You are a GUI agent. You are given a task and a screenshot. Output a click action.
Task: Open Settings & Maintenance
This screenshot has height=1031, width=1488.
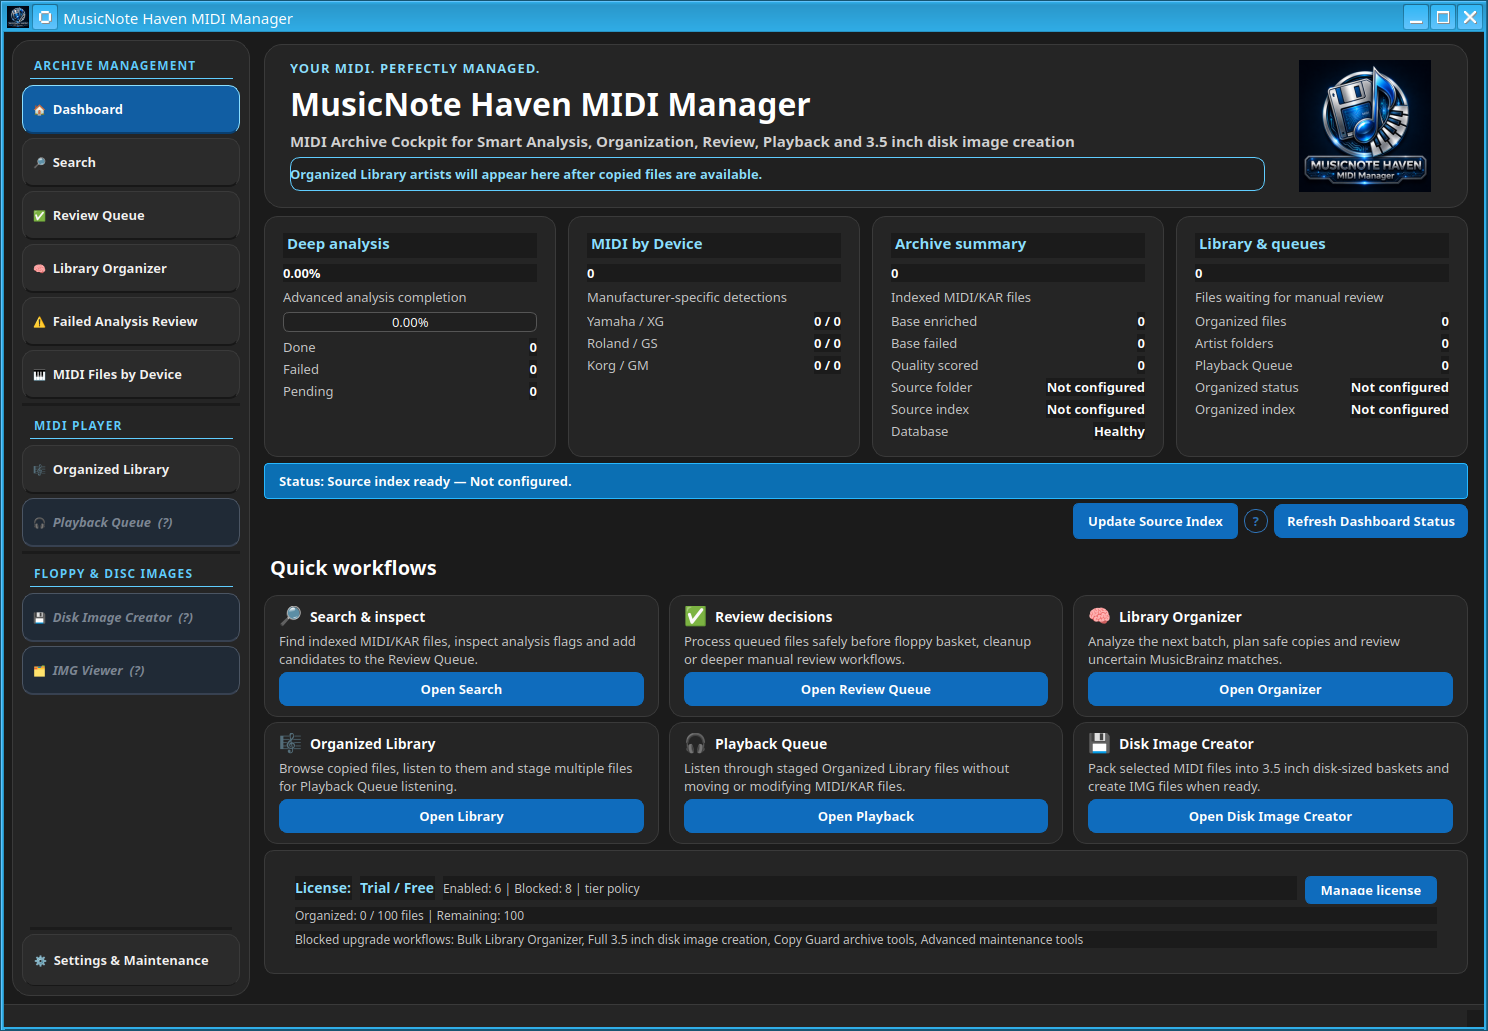coord(131,960)
